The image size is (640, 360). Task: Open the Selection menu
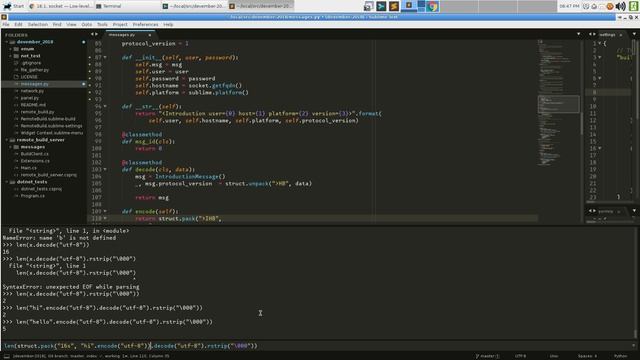[38, 24]
